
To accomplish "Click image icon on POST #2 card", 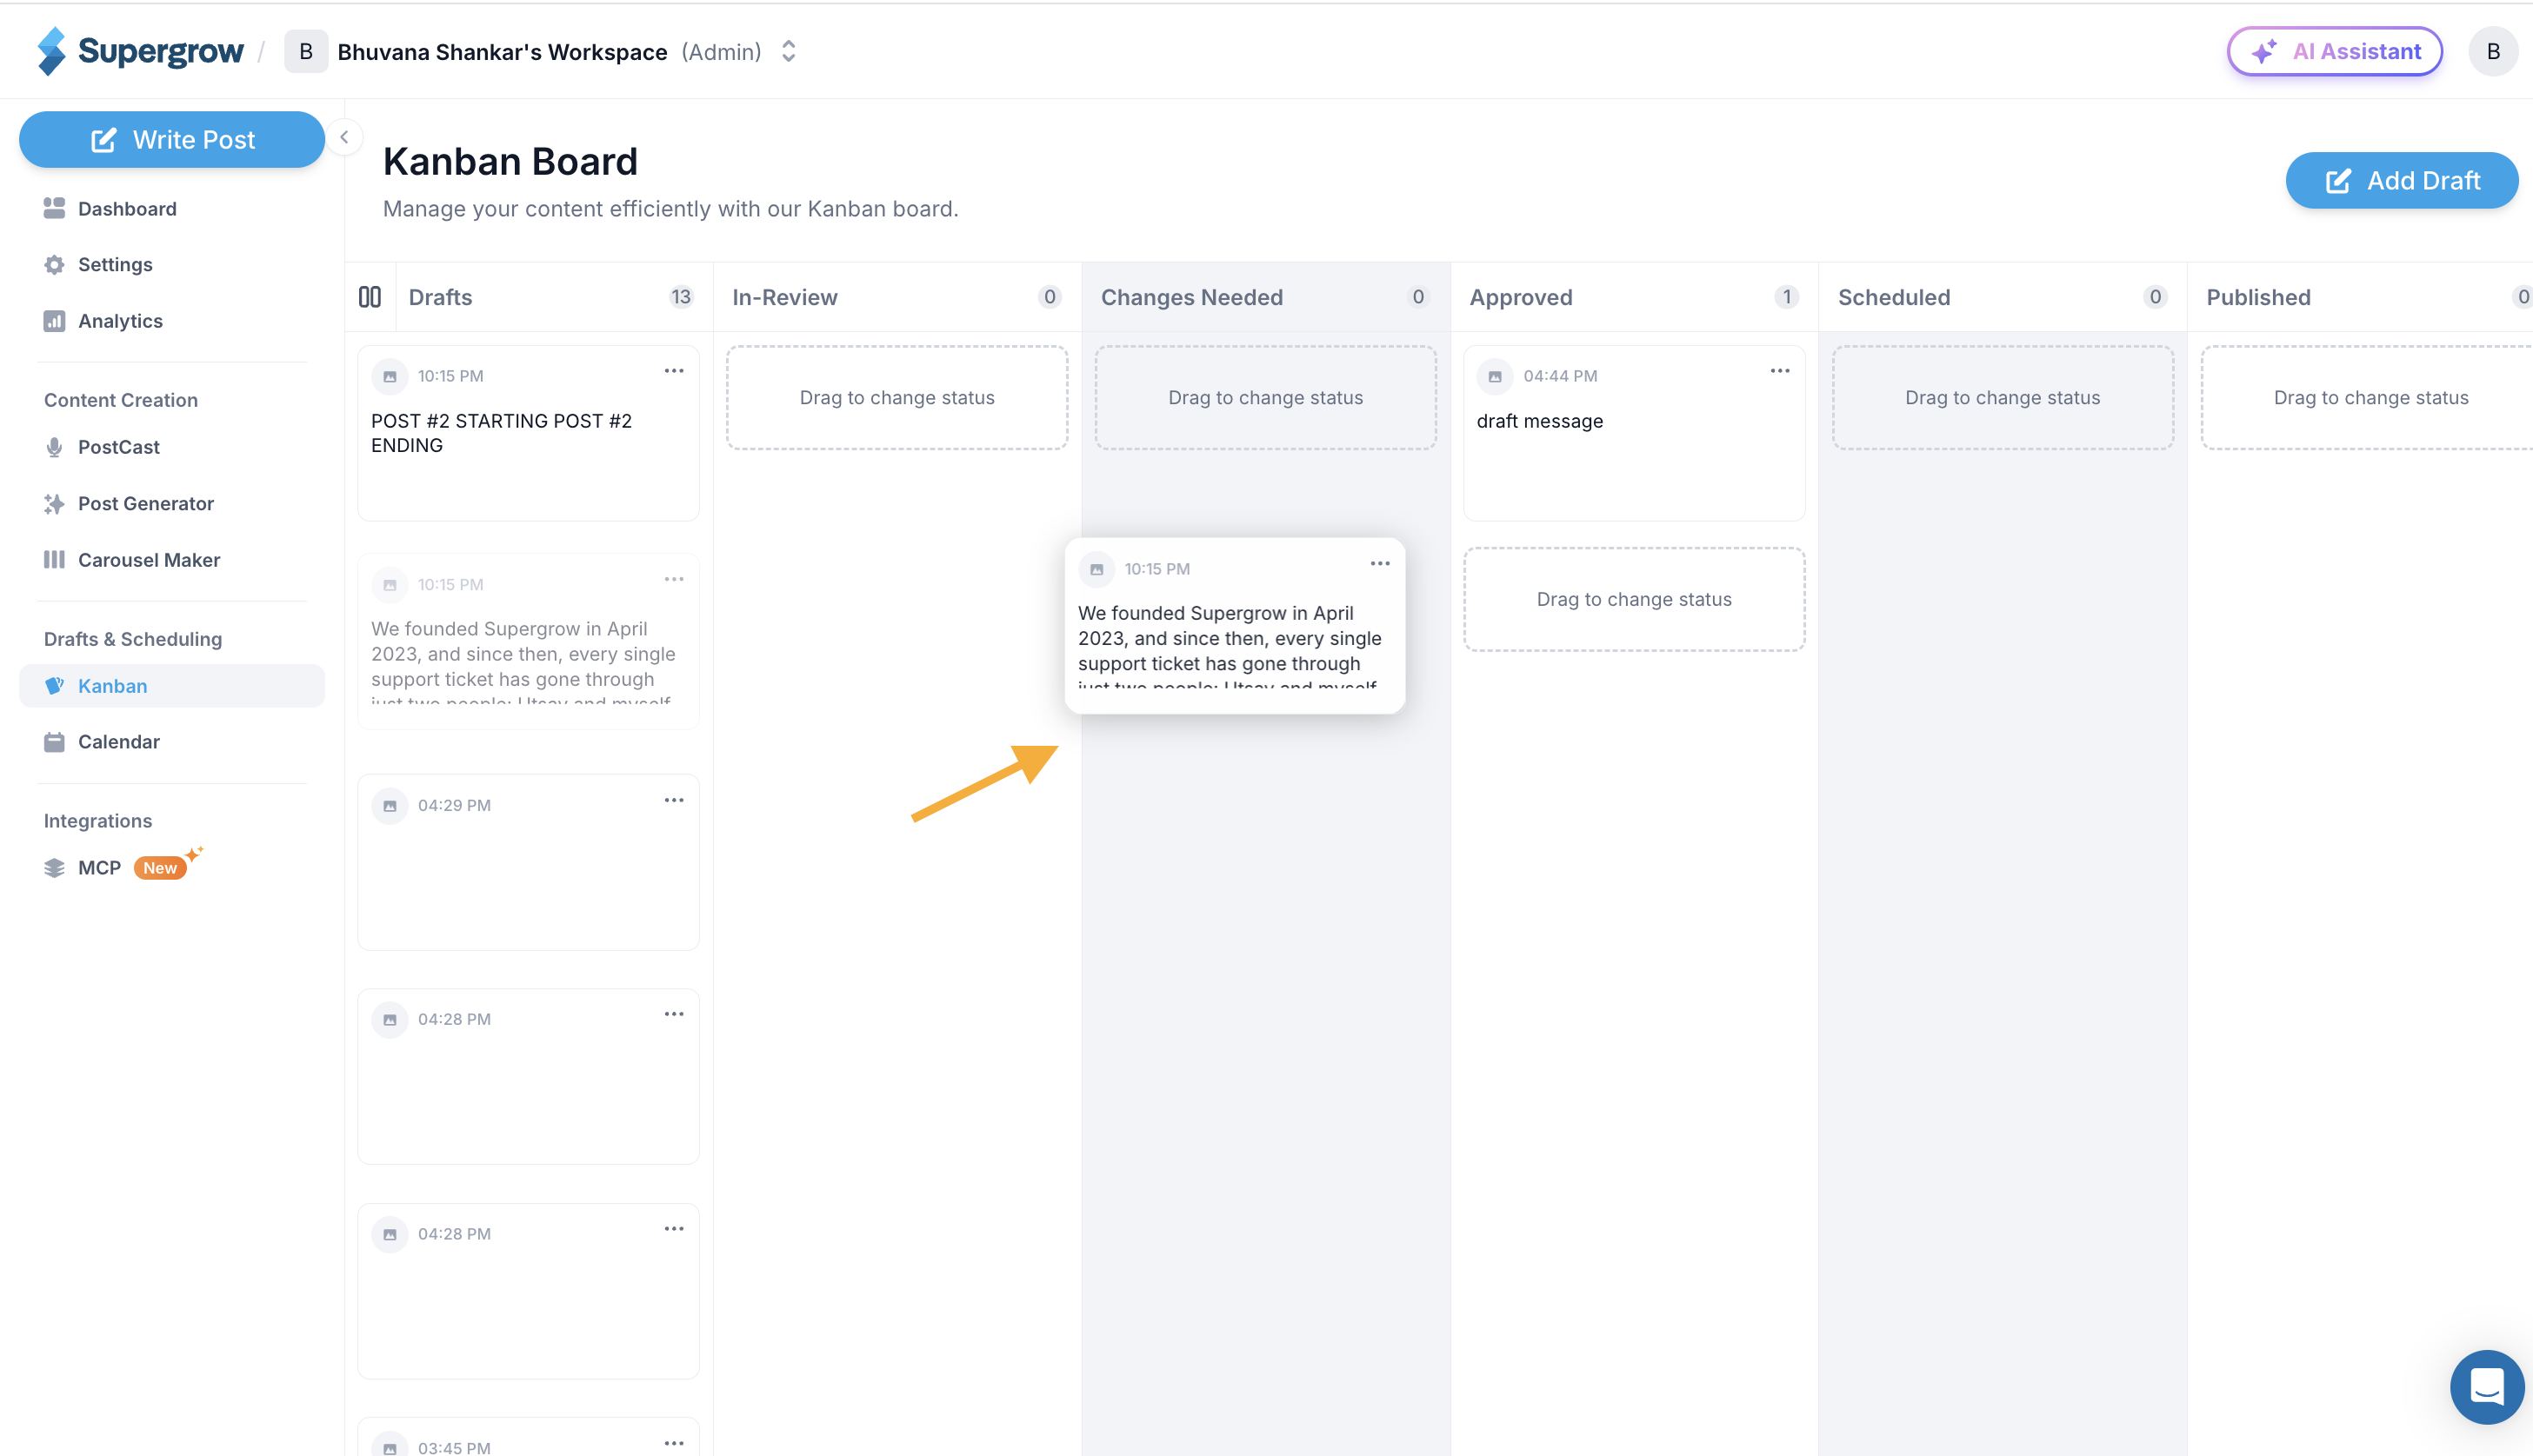I will (390, 377).
